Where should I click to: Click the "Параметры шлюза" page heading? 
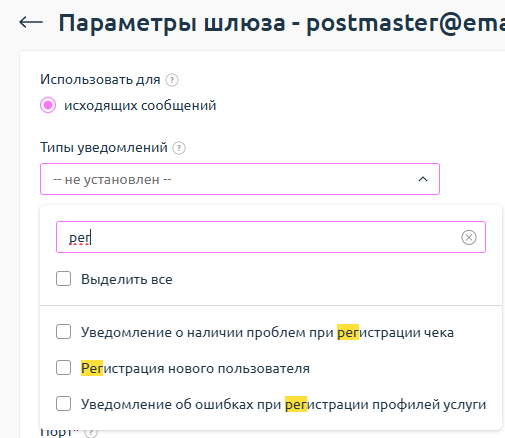tap(172, 23)
